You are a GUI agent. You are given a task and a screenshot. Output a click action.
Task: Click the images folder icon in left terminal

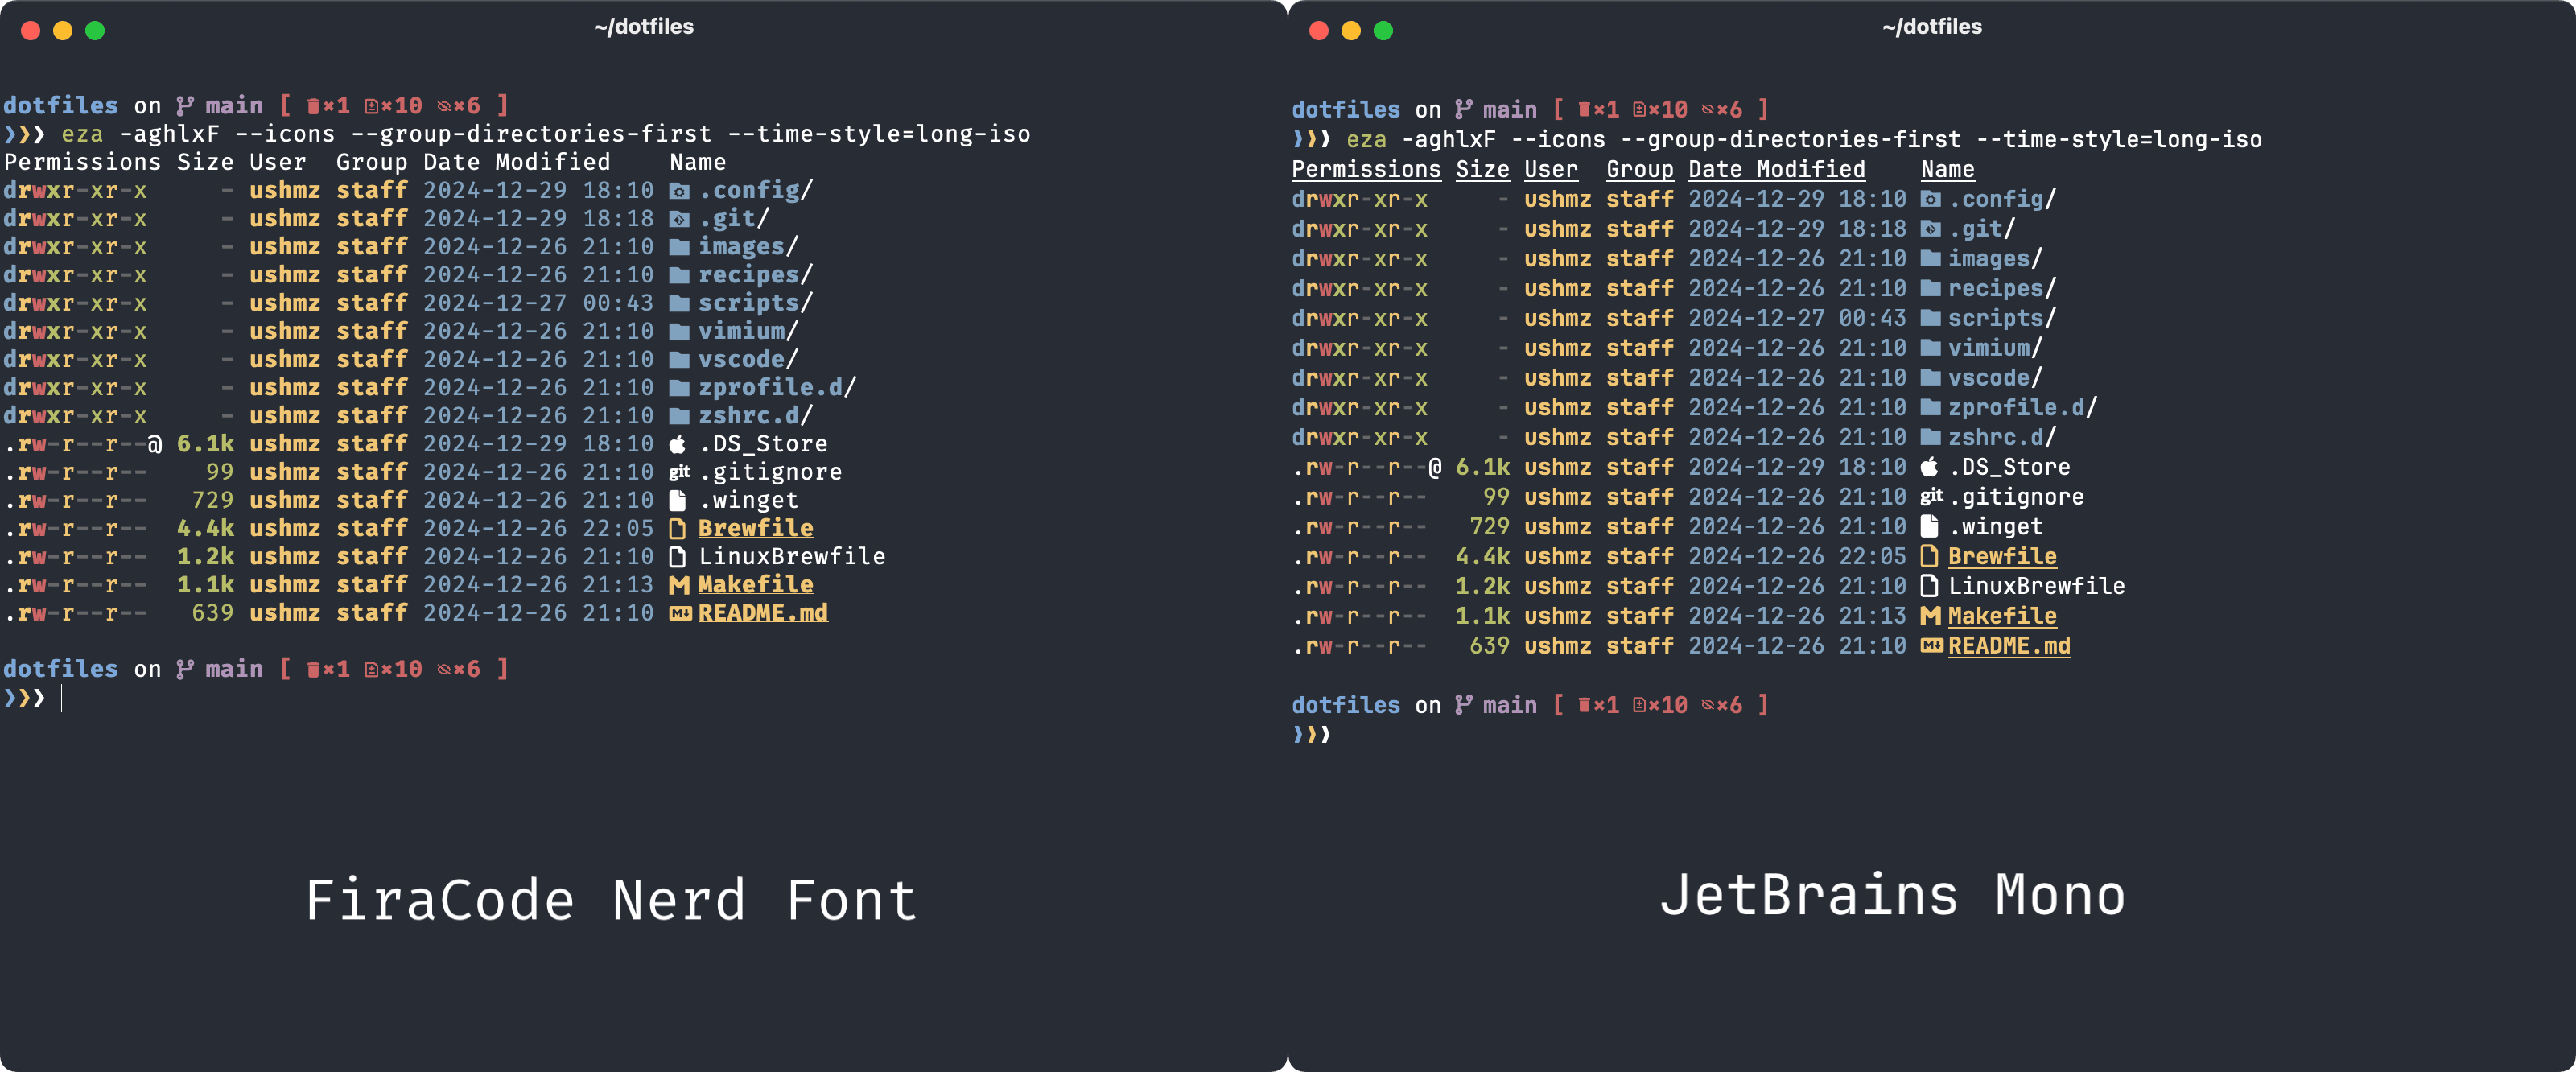(x=679, y=247)
